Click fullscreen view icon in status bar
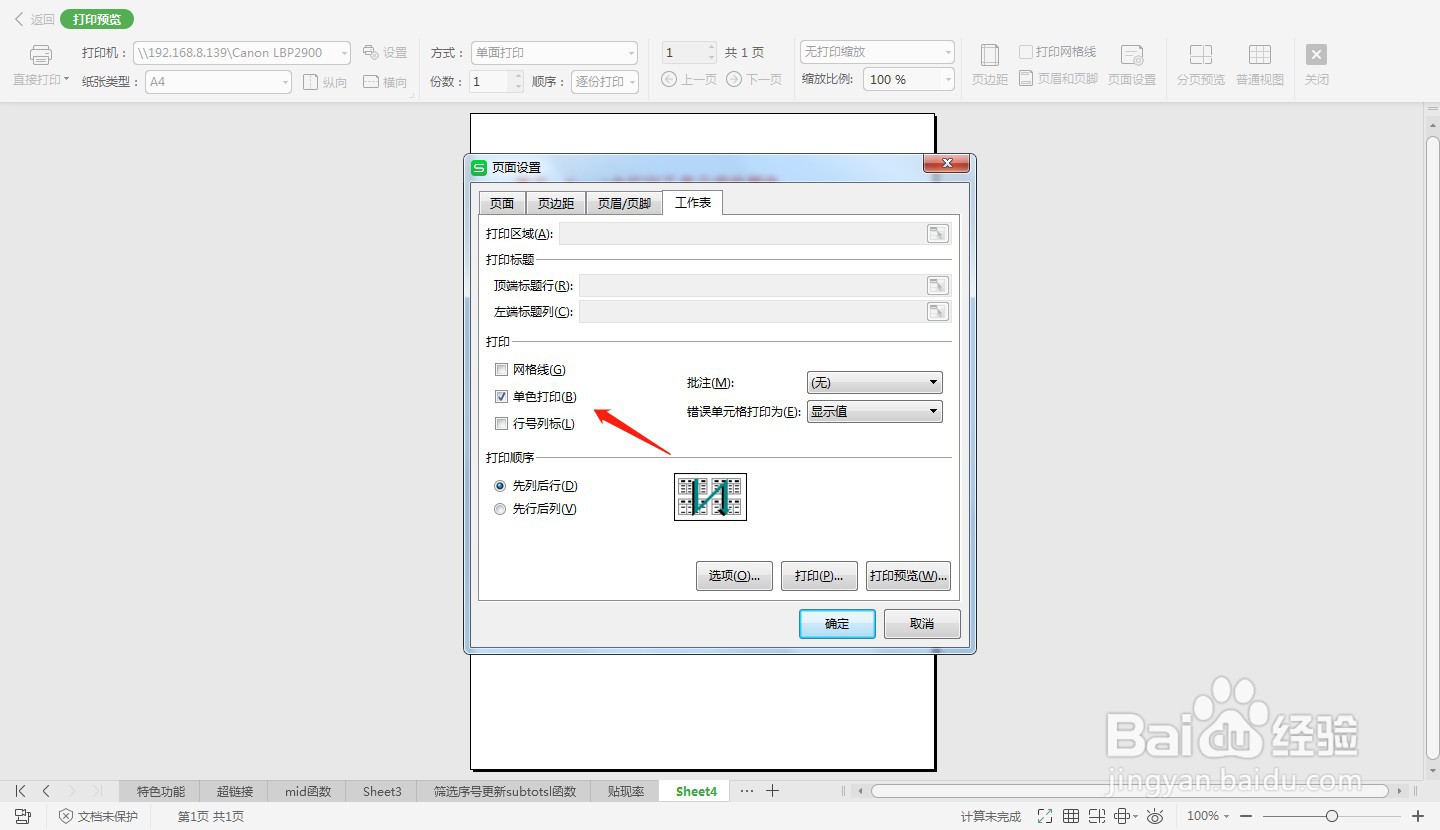Image resolution: width=1440 pixels, height=830 pixels. click(1045, 816)
